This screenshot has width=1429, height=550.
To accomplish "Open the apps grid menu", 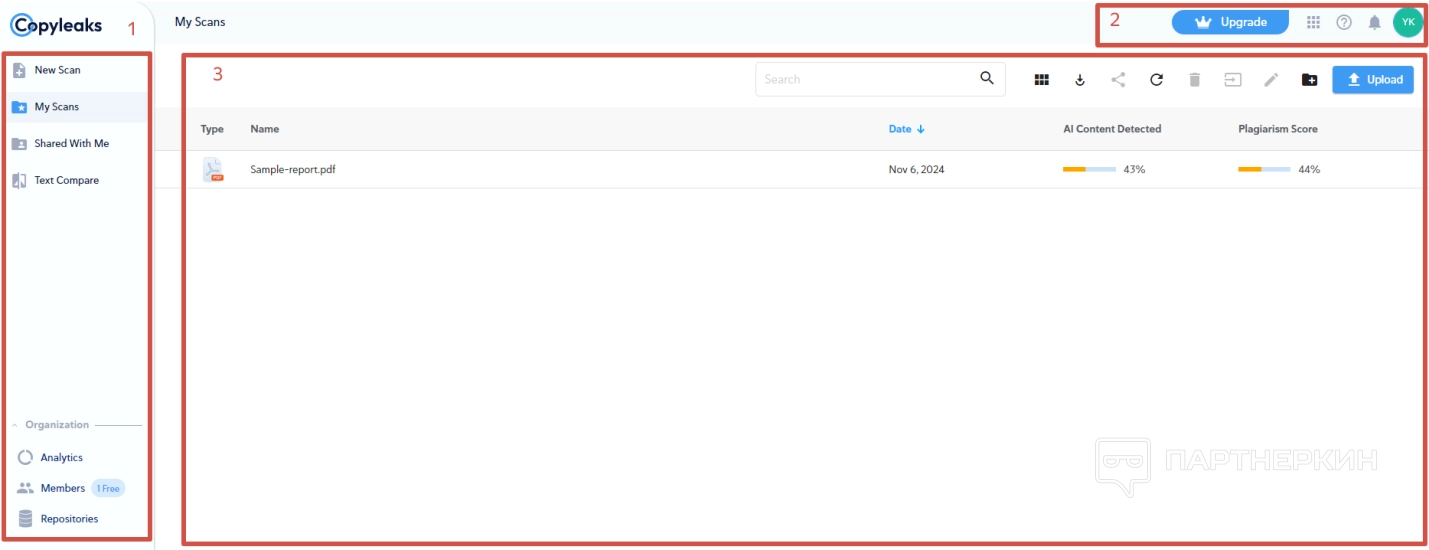I will (x=1314, y=22).
